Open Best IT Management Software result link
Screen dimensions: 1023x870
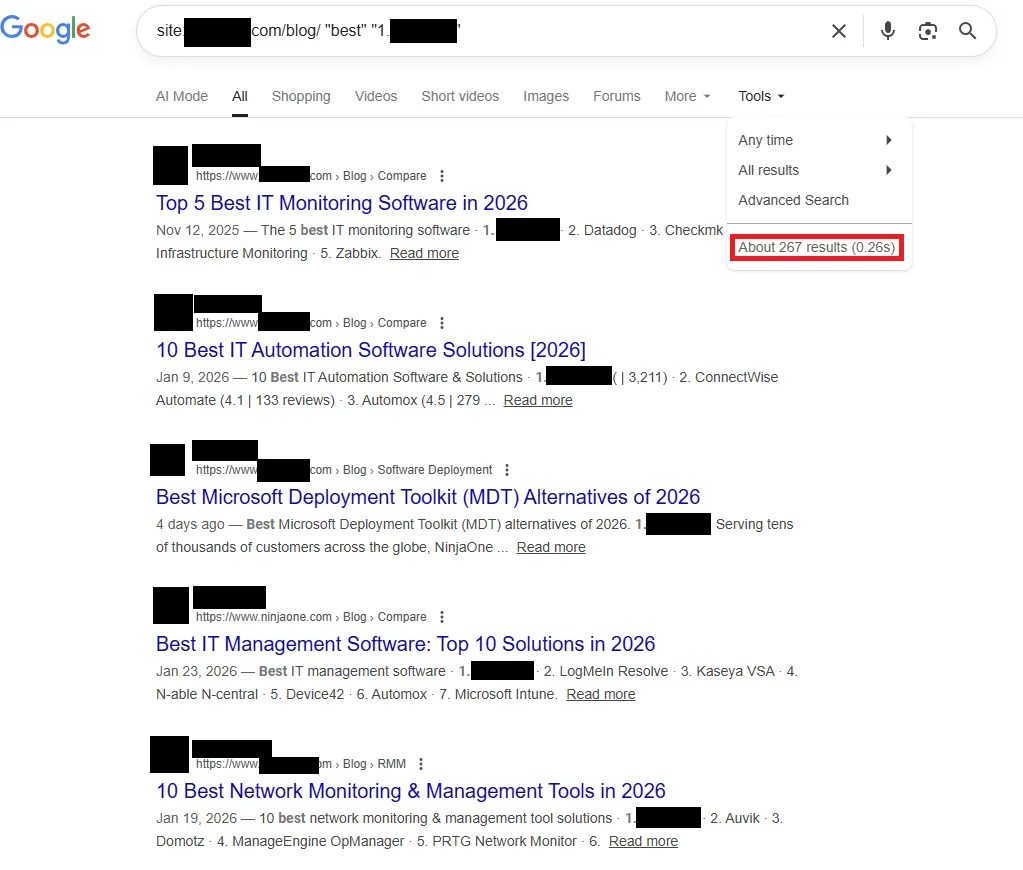405,644
